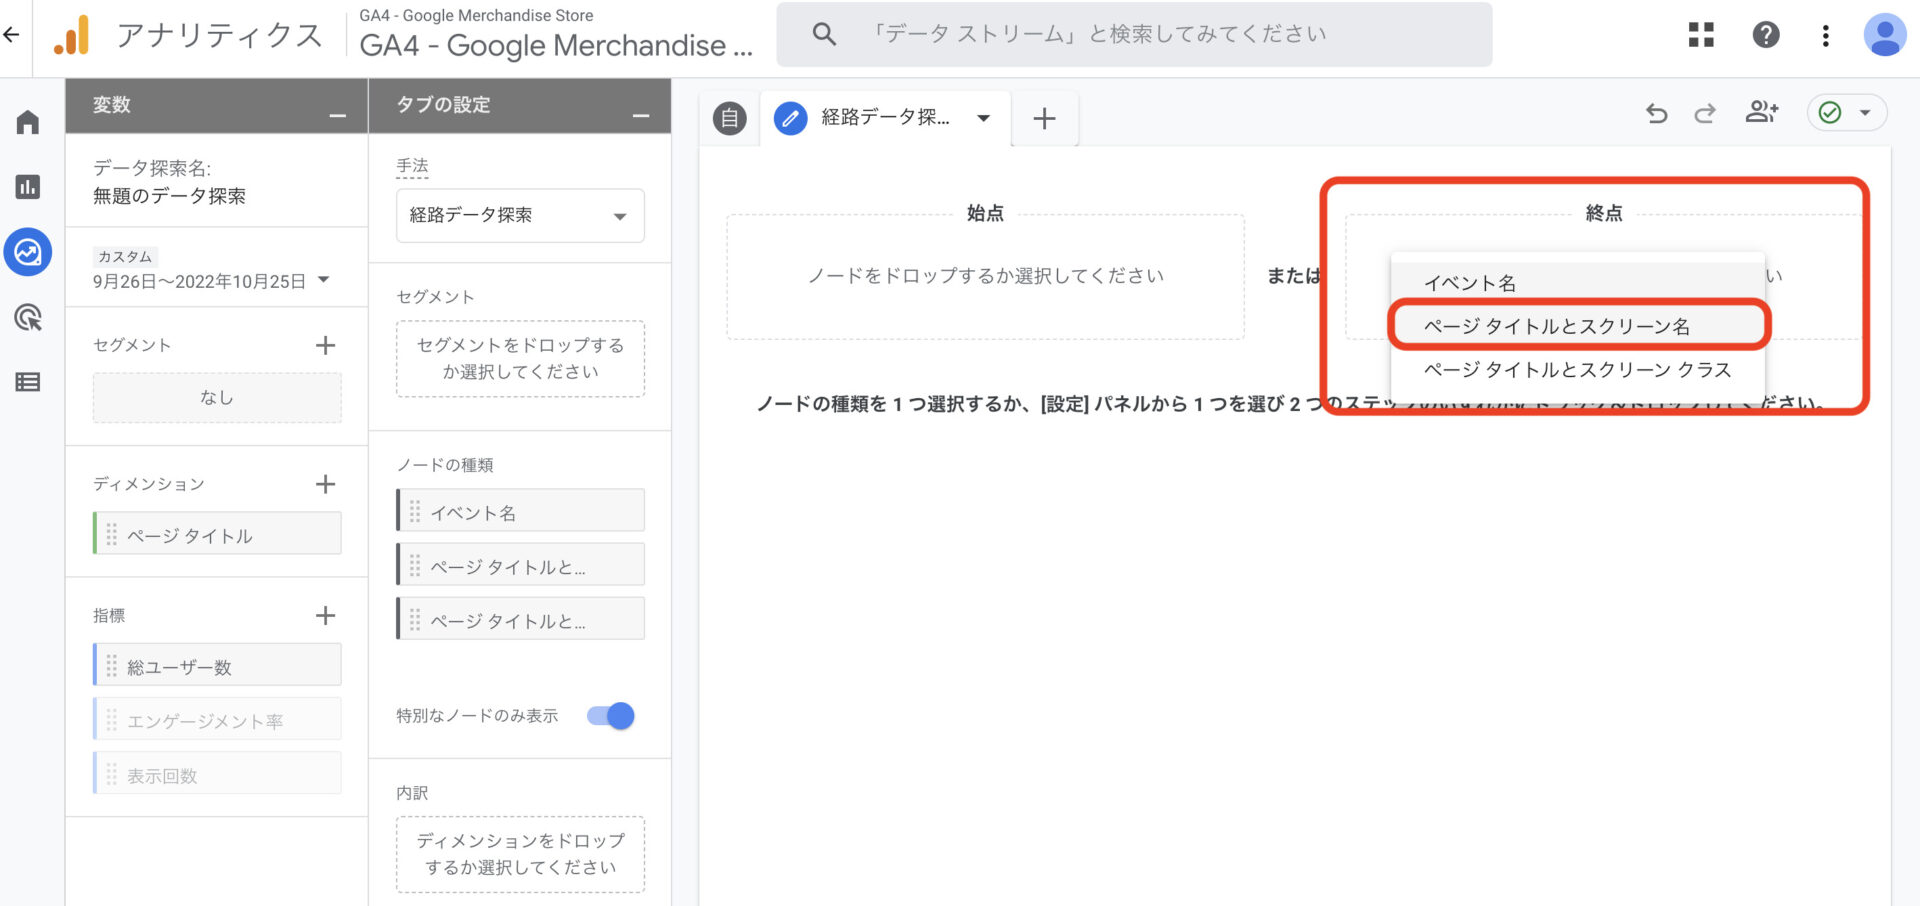Open the three-dot more options menu
Viewport: 1920px width, 906px height.
click(x=1826, y=36)
